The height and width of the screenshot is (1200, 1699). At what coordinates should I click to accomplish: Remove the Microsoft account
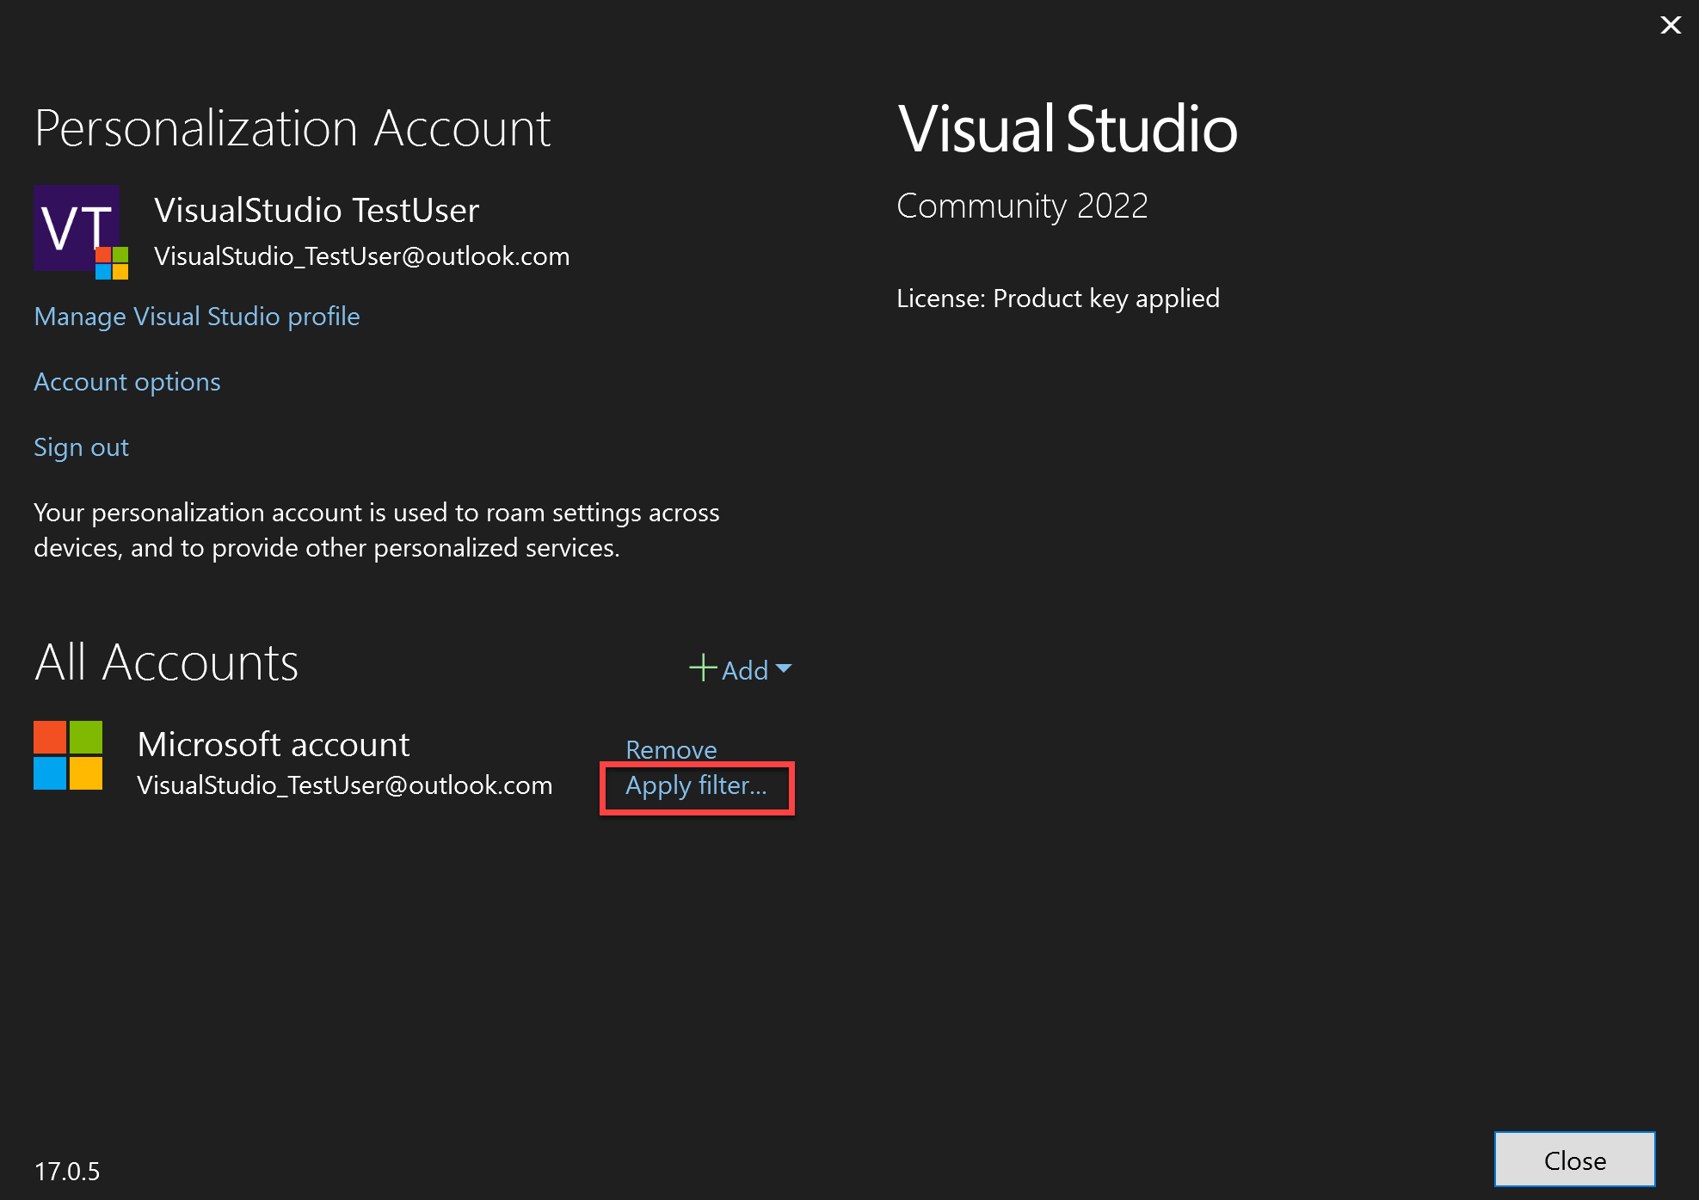[x=671, y=749]
